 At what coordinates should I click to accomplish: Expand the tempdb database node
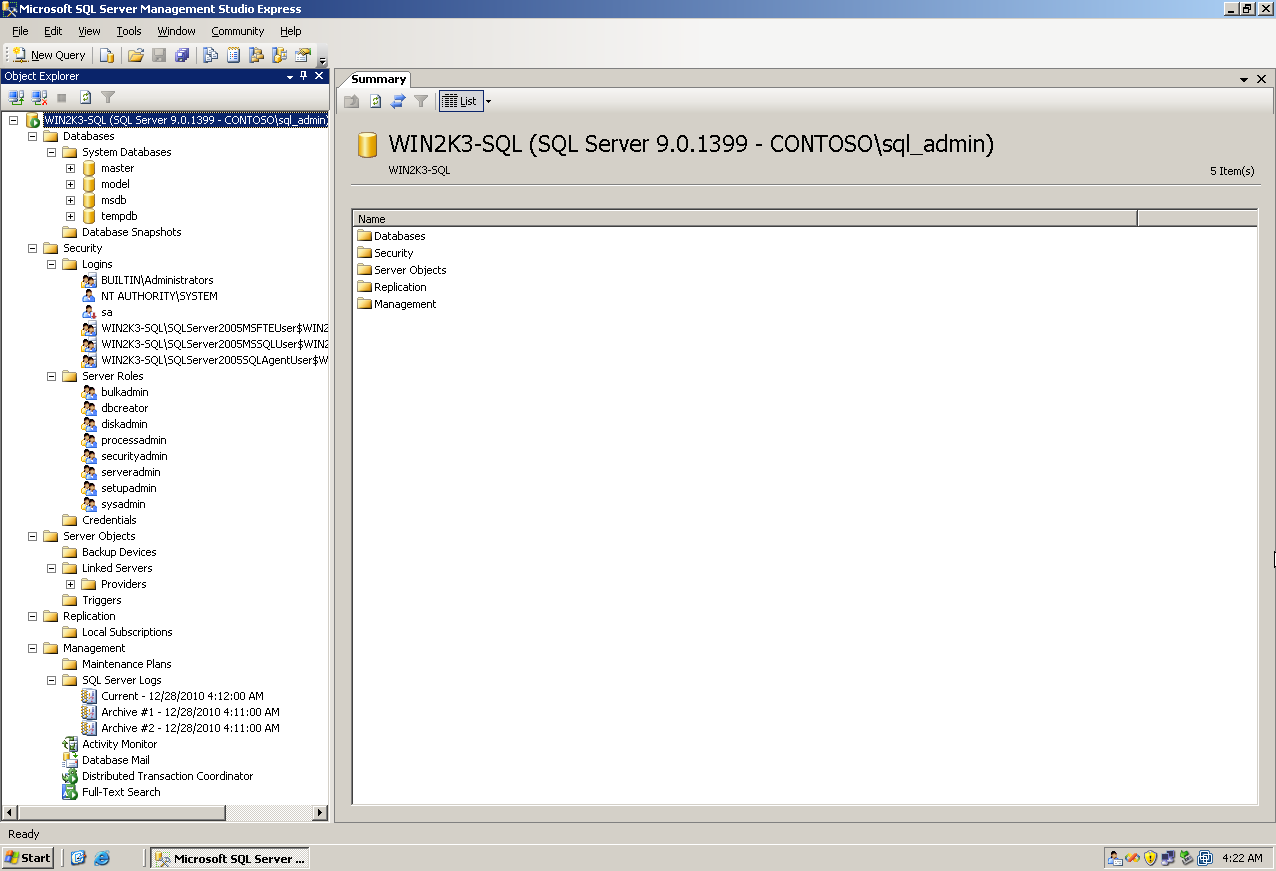(71, 216)
